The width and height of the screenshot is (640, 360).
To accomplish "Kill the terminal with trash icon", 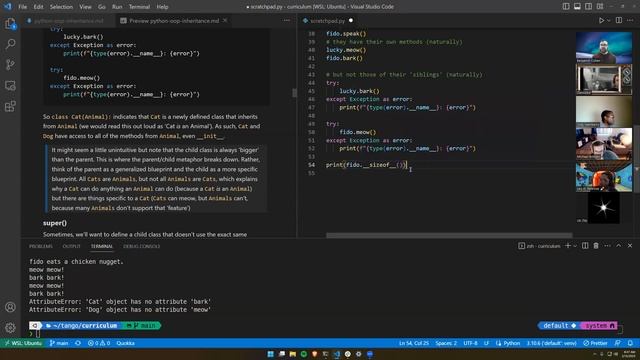I will (596, 246).
